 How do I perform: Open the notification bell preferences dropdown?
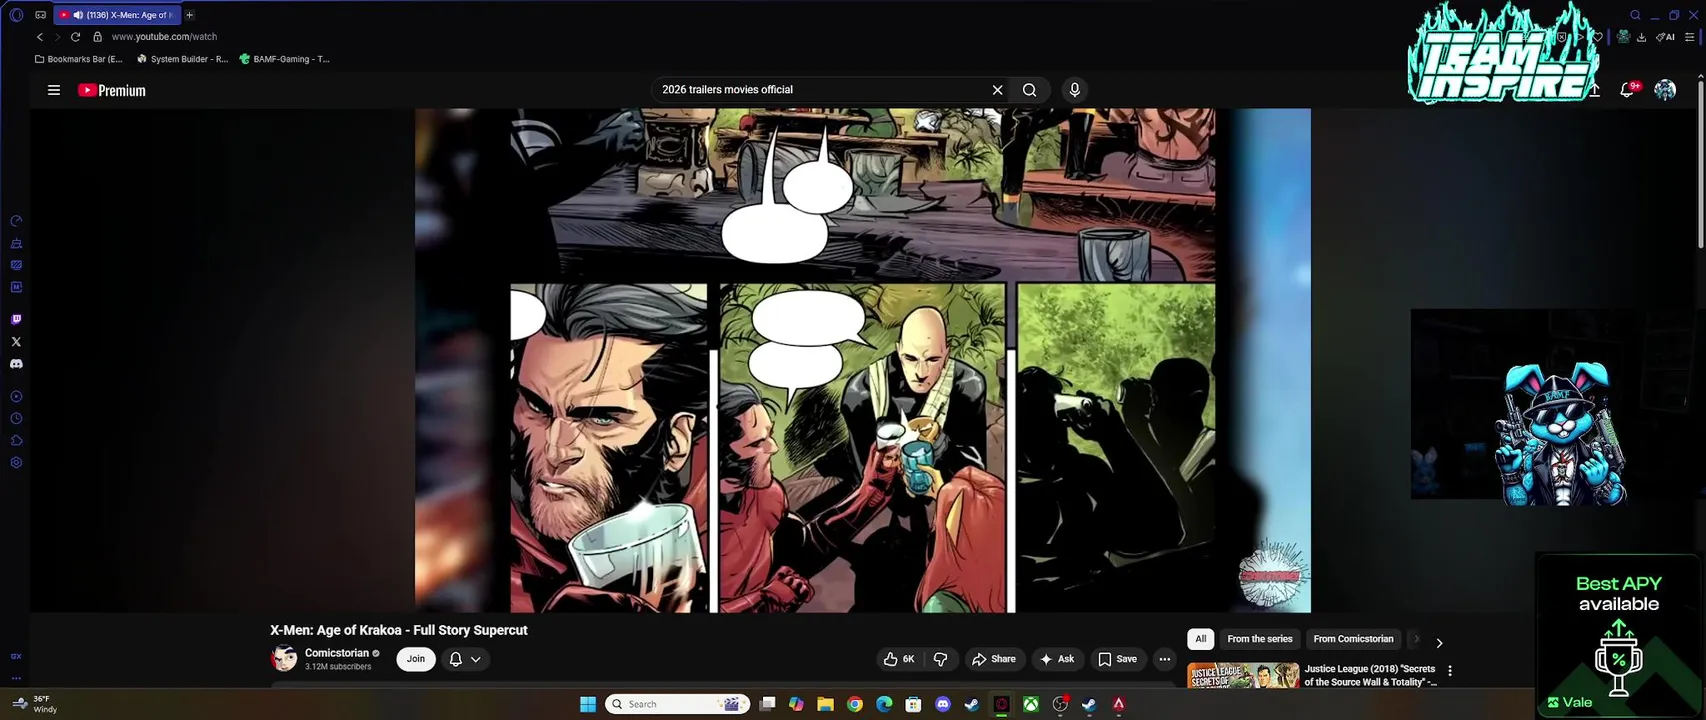coord(465,659)
